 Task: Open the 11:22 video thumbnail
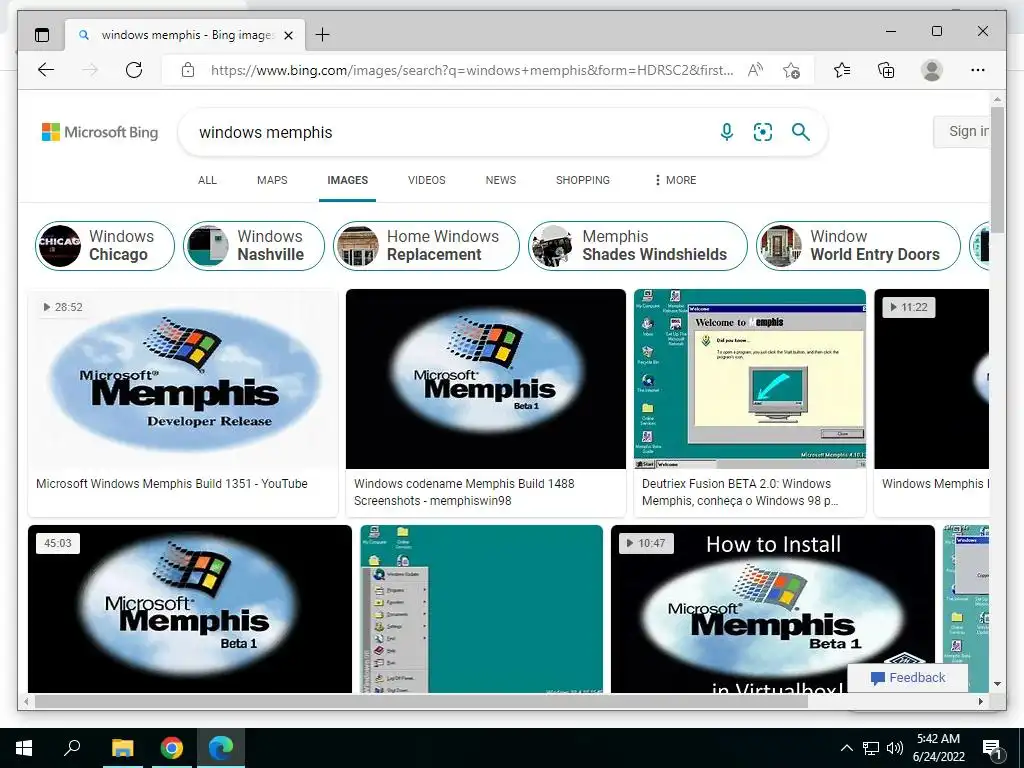931,379
